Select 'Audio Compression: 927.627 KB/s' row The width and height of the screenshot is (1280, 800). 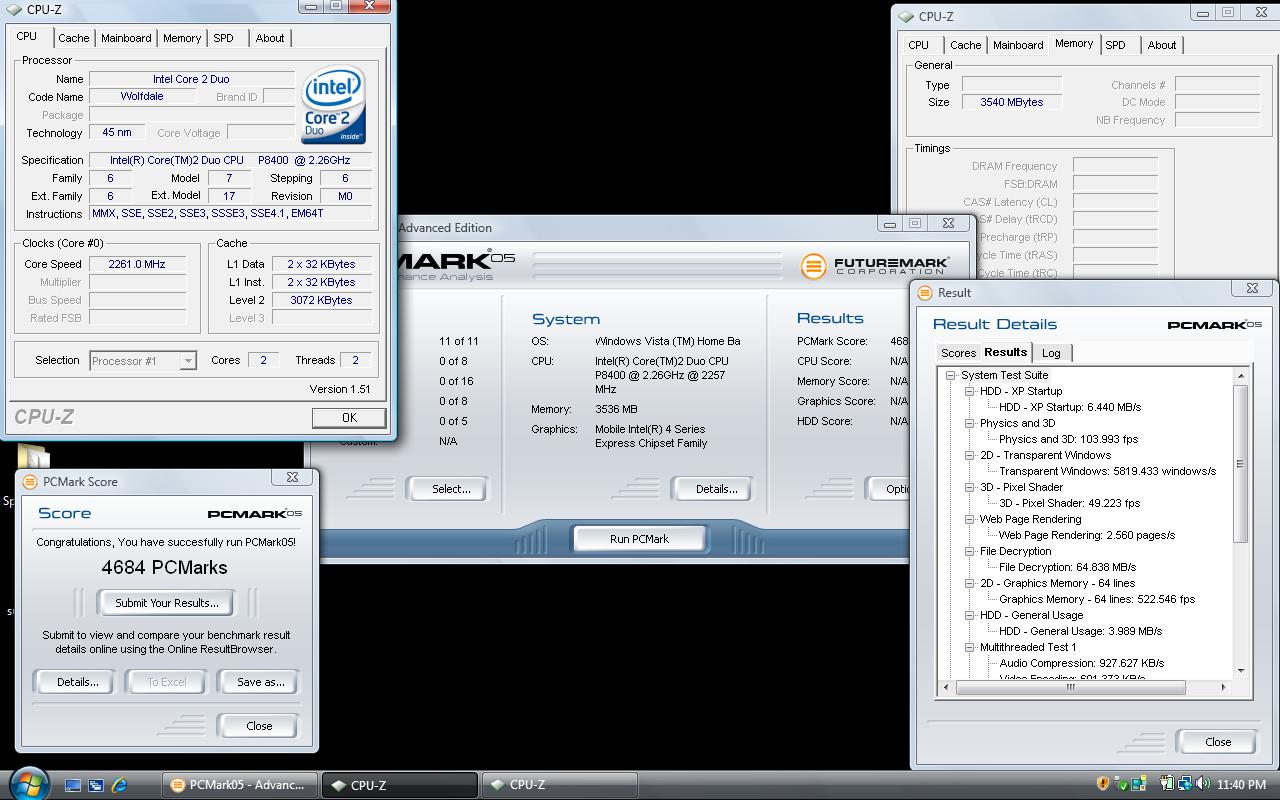coord(1081,663)
